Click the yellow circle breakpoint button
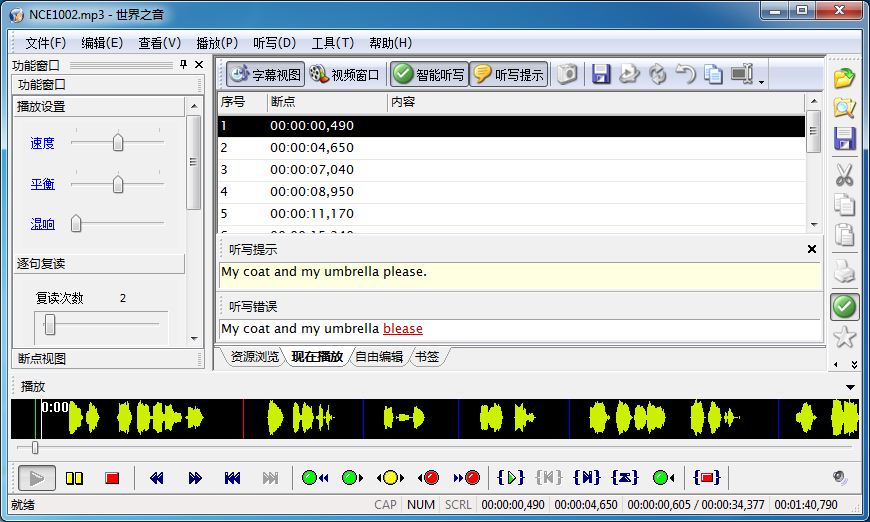Viewport: 870px width, 522px height. click(391, 478)
